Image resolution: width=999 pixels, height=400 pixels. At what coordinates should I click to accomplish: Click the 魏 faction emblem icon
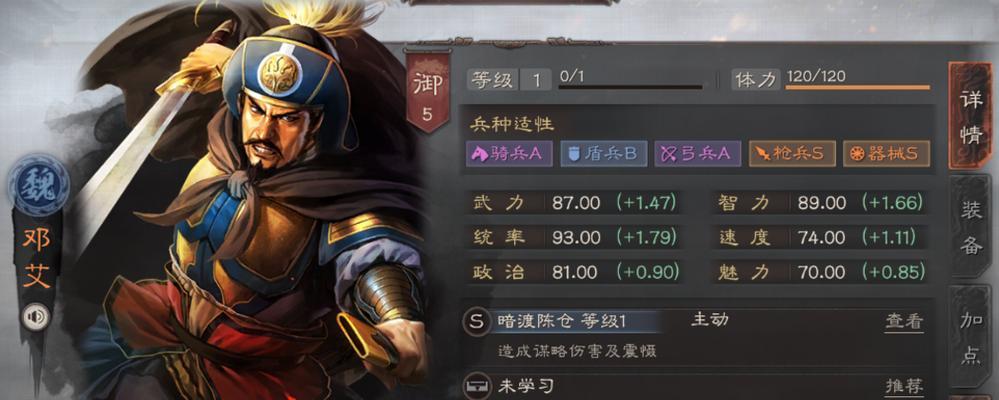click(39, 185)
